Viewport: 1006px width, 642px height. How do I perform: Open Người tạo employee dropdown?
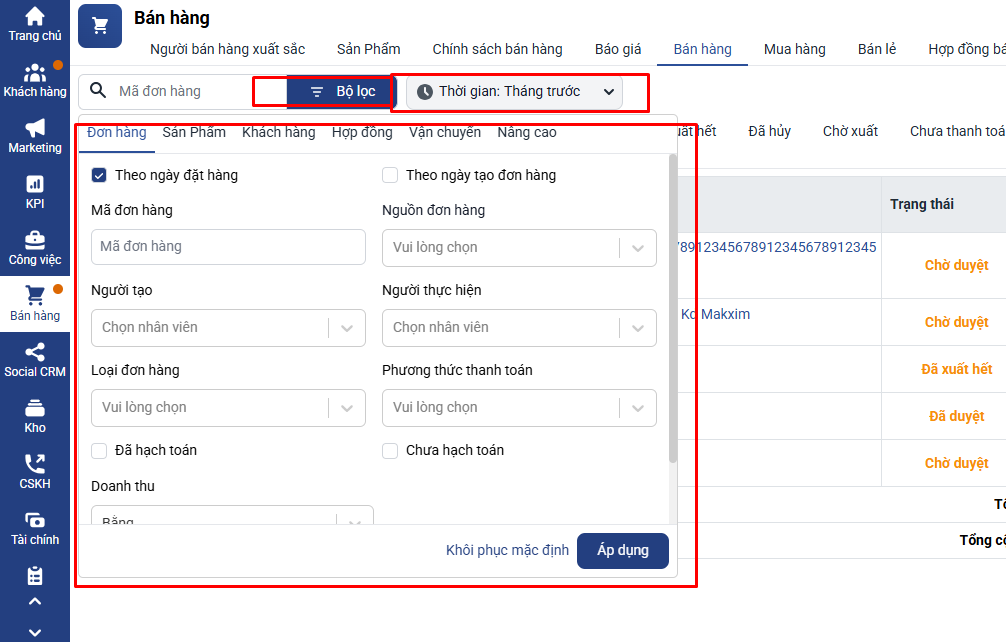coord(227,328)
